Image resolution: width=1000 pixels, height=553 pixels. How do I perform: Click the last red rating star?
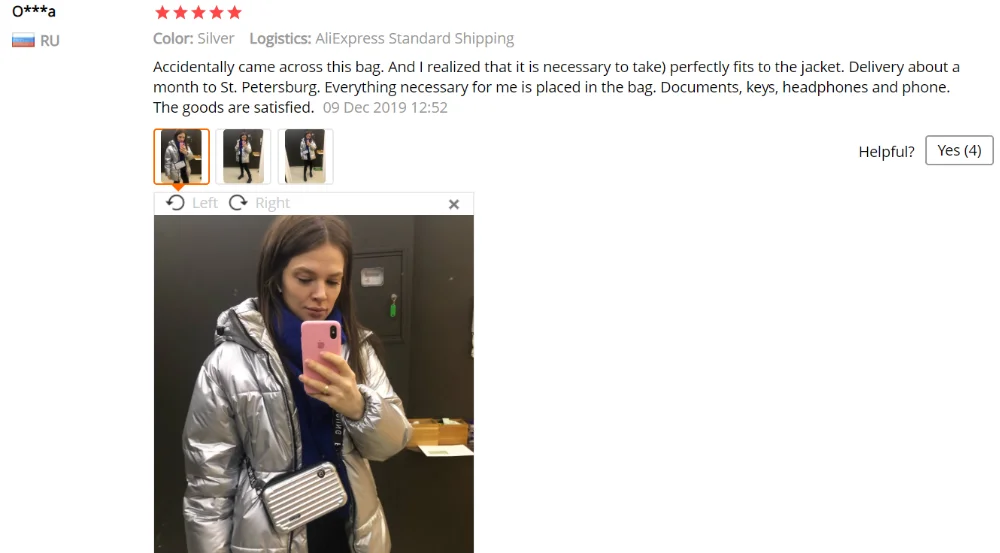[x=235, y=12]
